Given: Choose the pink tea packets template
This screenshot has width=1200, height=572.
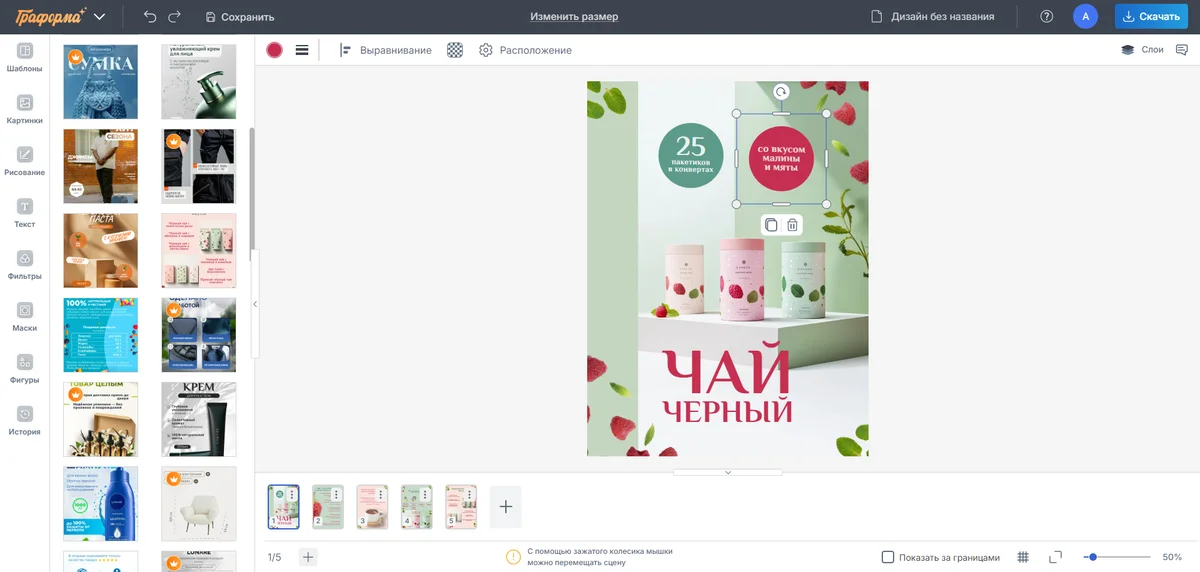Looking at the screenshot, I should [x=199, y=251].
